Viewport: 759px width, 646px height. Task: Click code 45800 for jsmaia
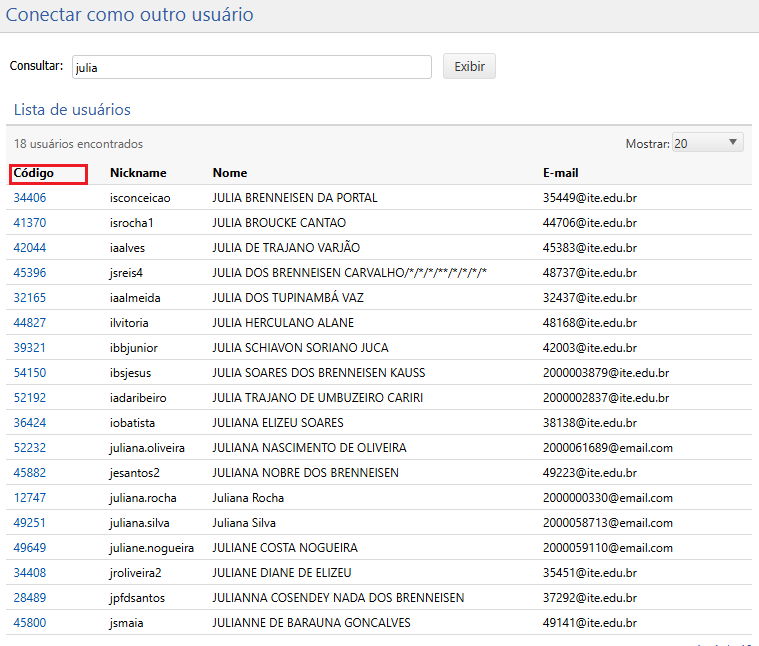[30, 623]
